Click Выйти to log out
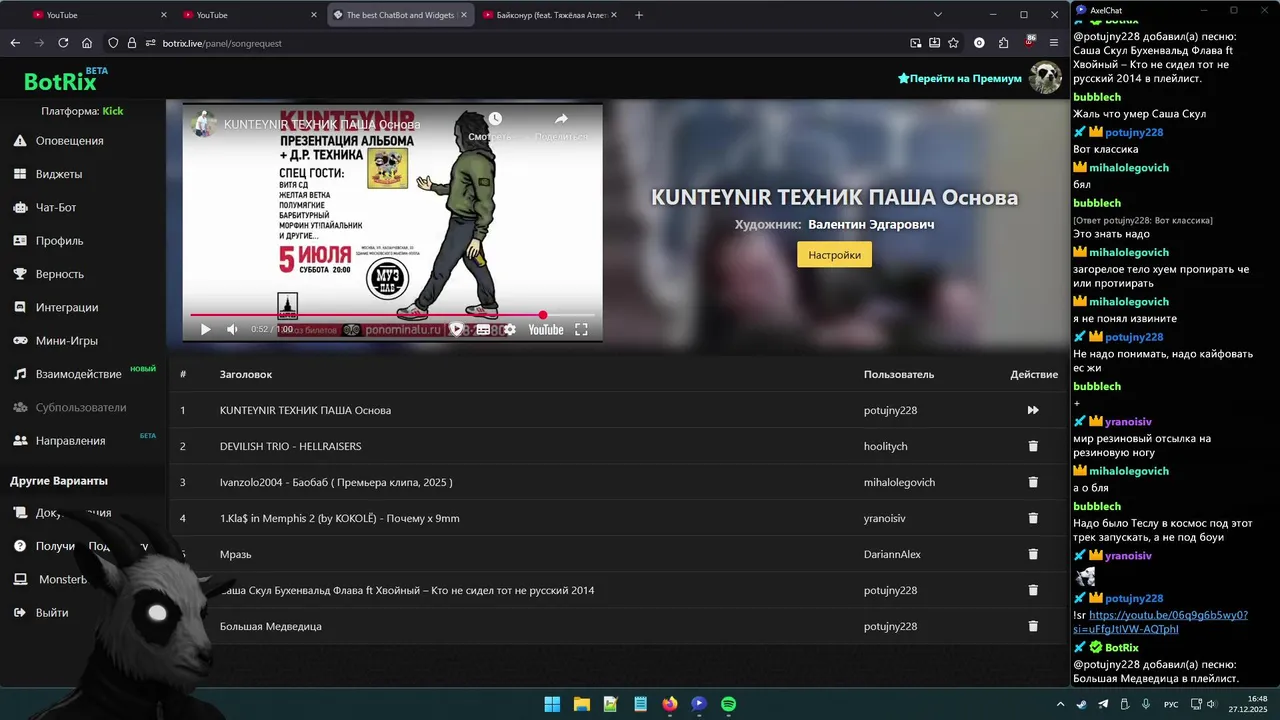The width and height of the screenshot is (1280, 720). (41, 613)
